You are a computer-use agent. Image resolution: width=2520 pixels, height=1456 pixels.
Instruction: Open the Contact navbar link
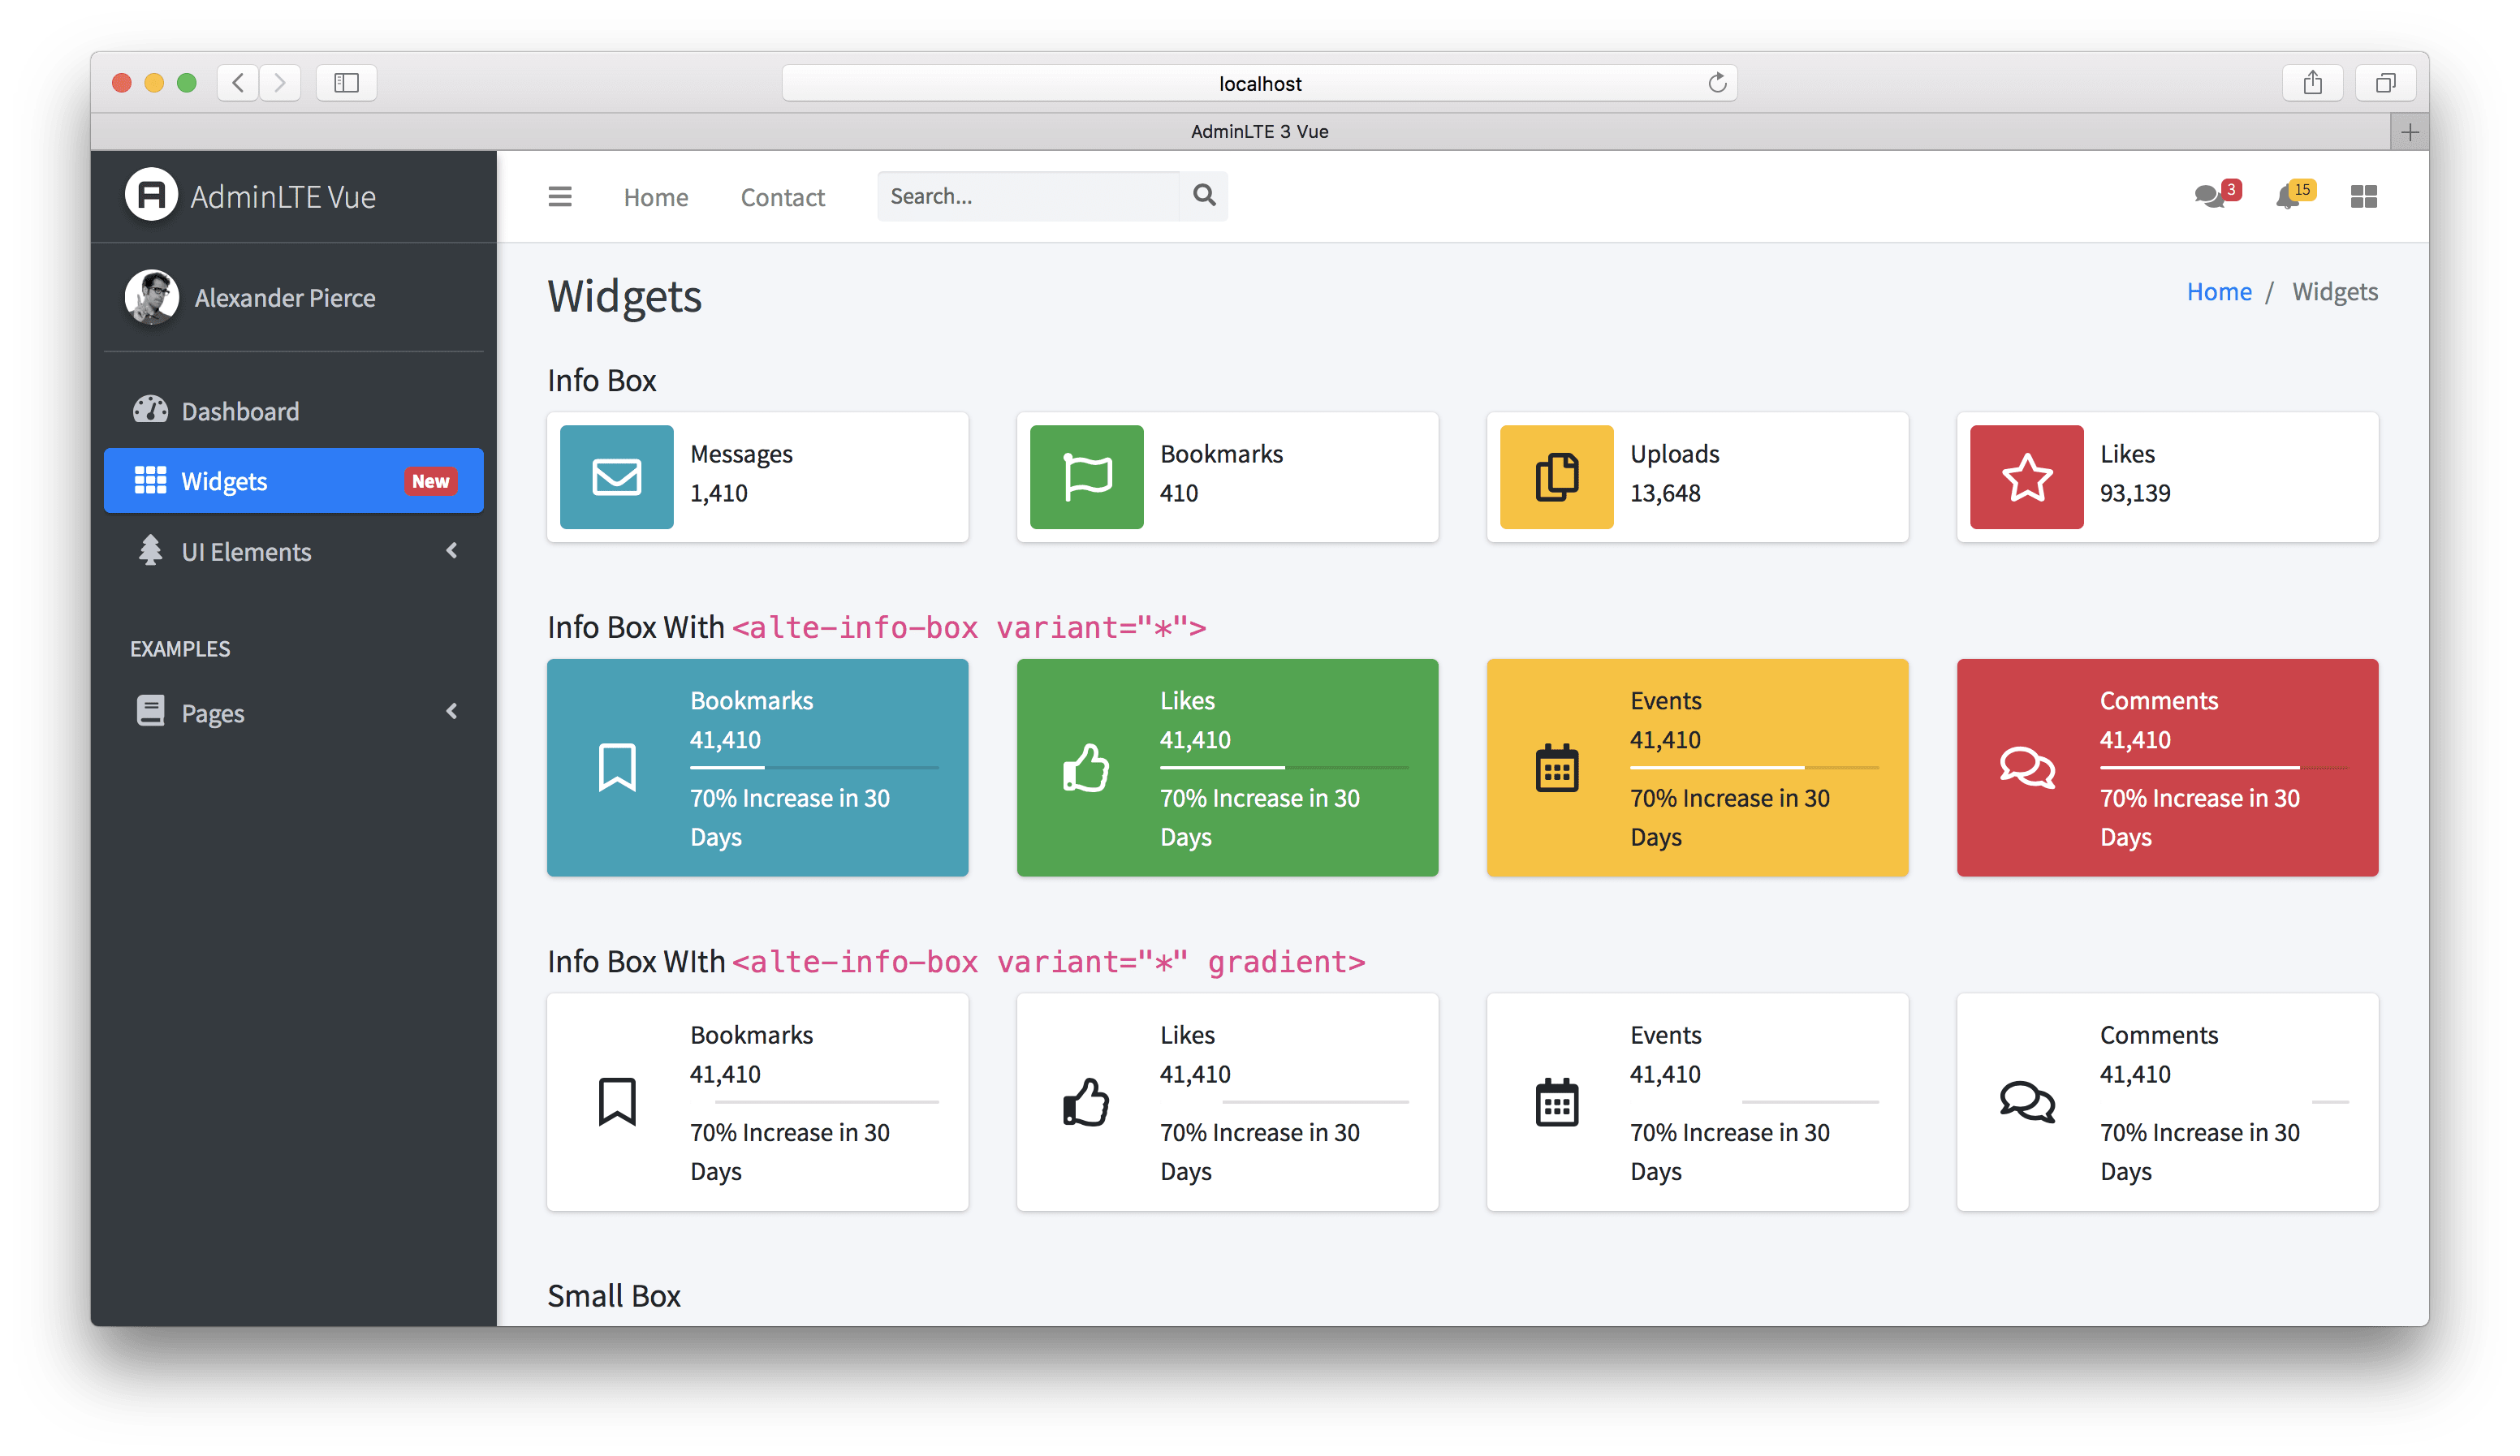(782, 197)
